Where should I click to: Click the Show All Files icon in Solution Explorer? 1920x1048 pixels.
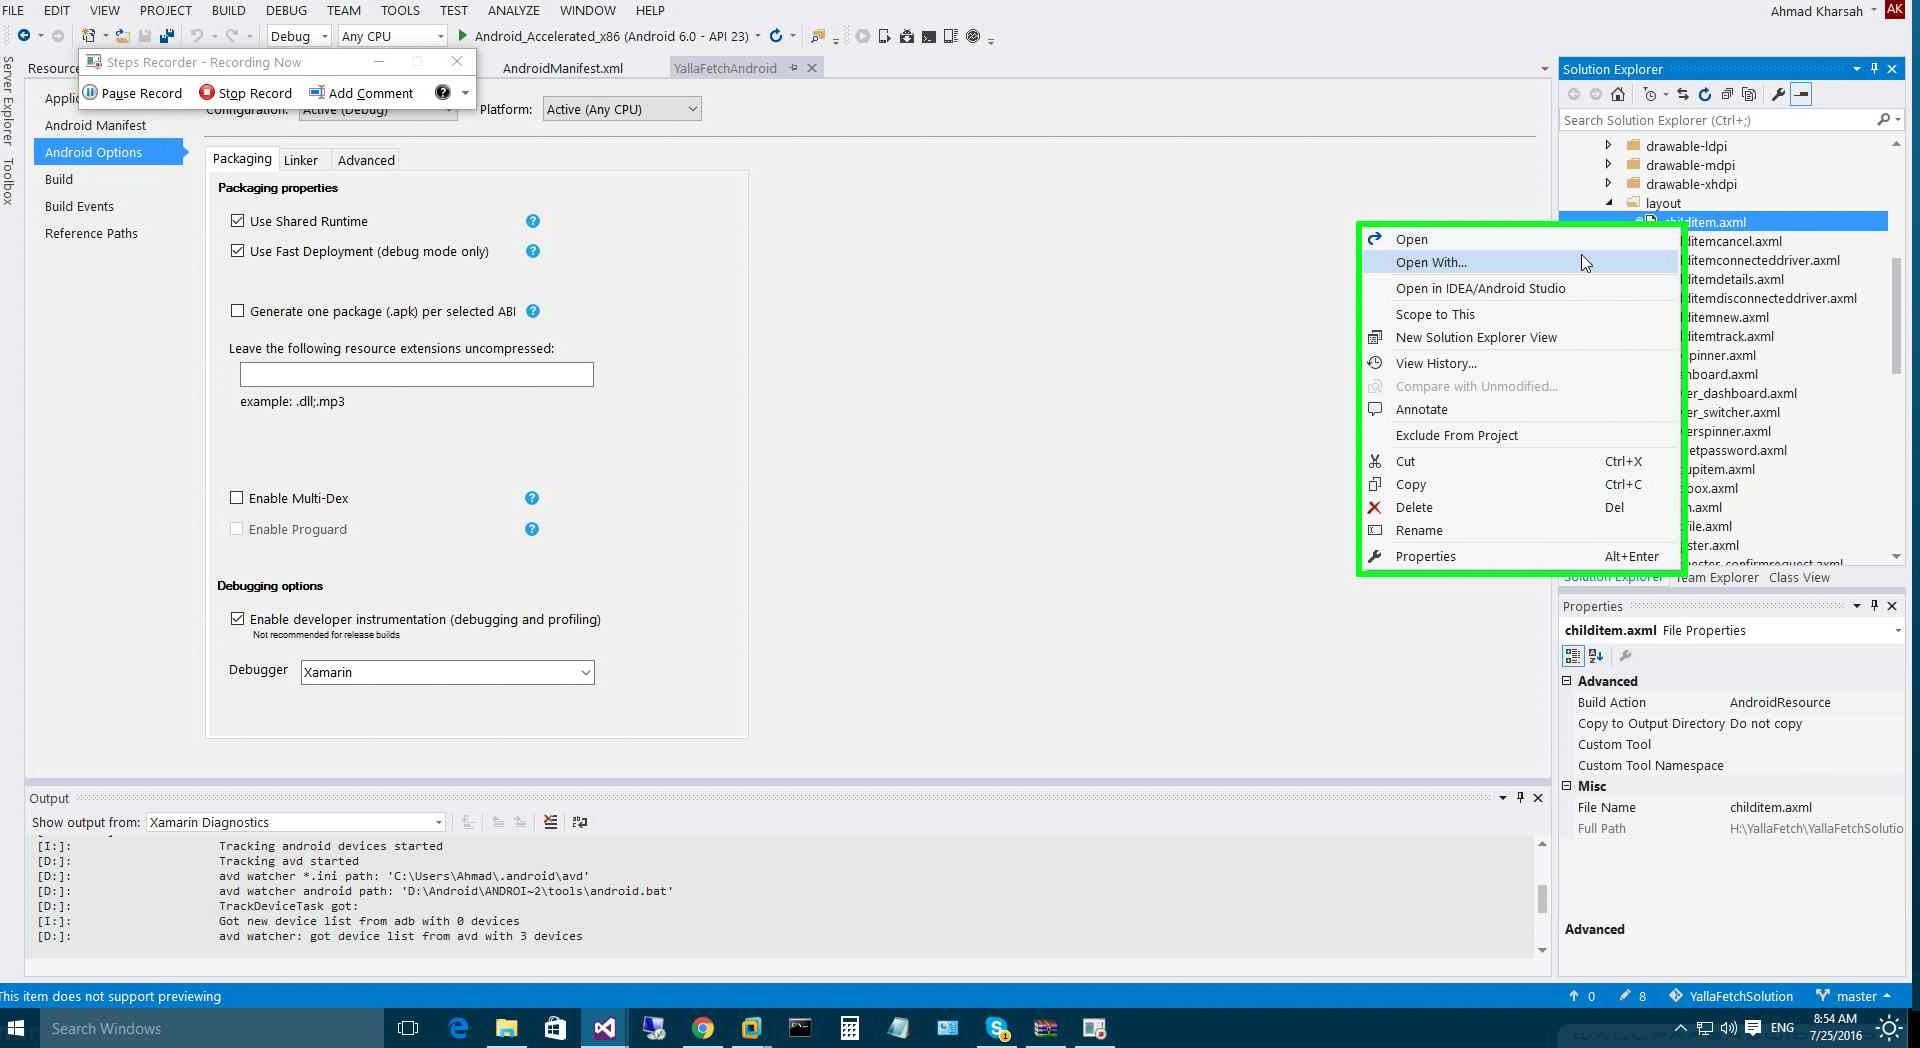1749,94
